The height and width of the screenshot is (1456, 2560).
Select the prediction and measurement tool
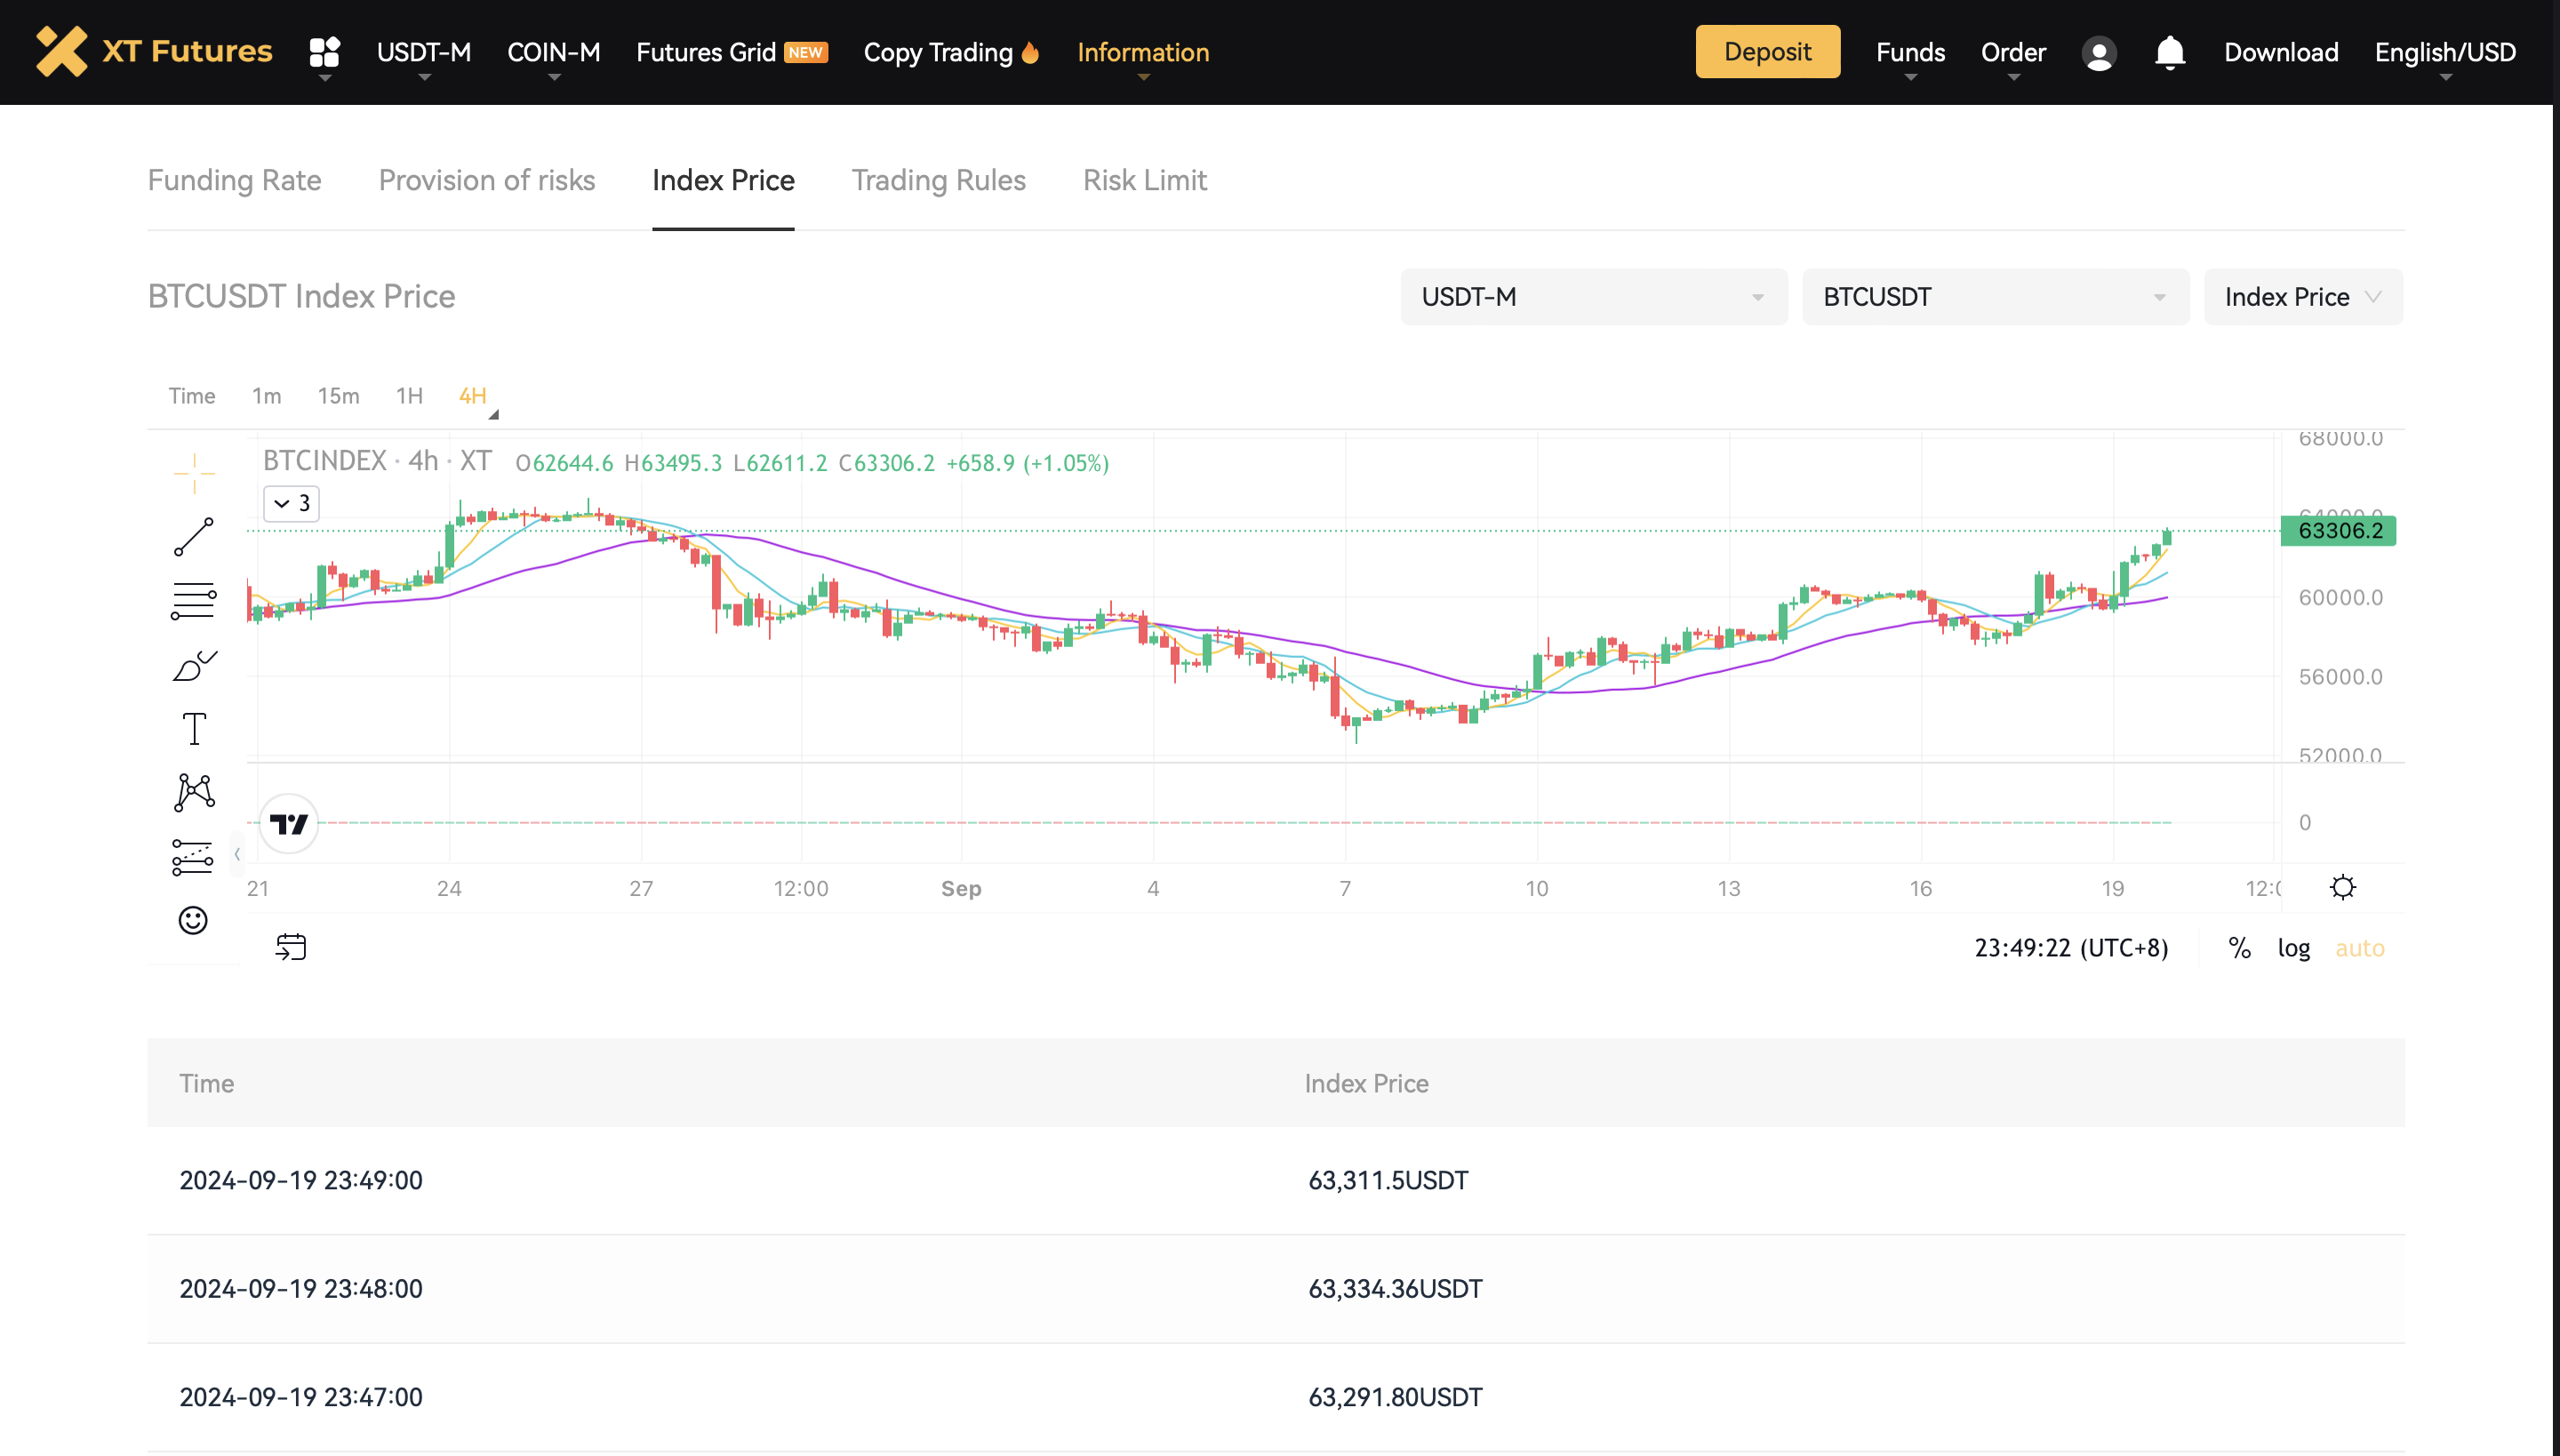(193, 856)
